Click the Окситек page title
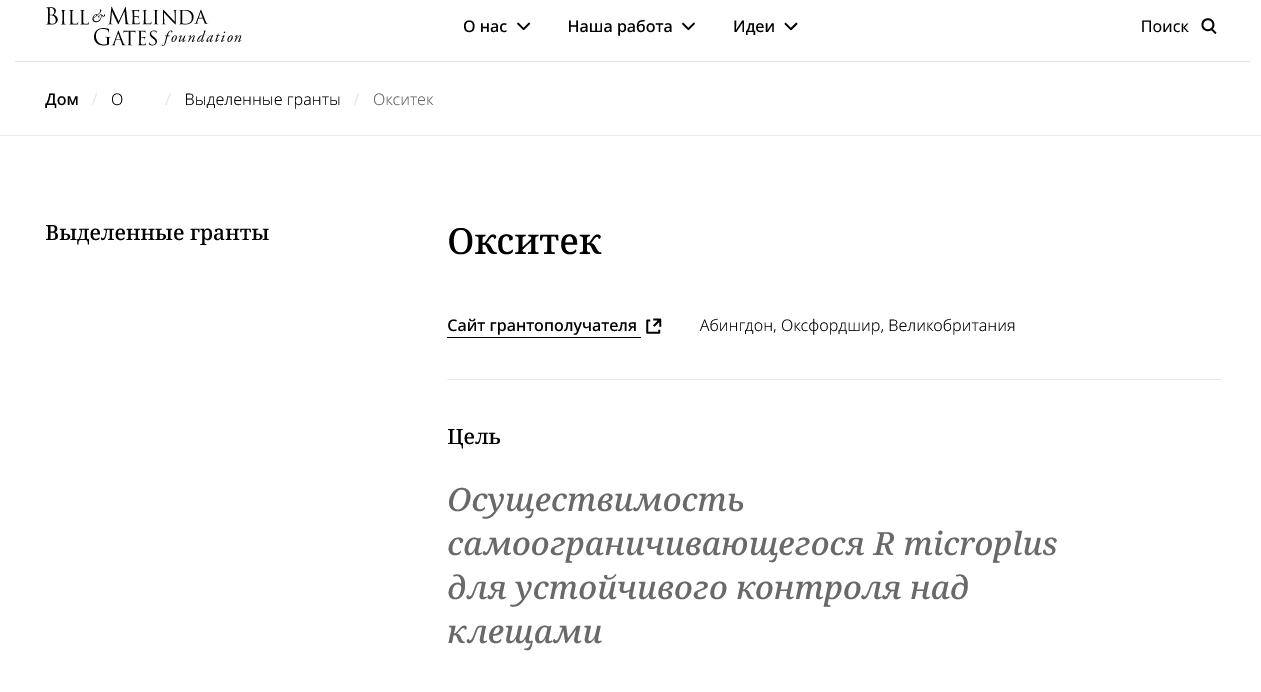The width and height of the screenshot is (1261, 692). pyautogui.click(x=524, y=241)
